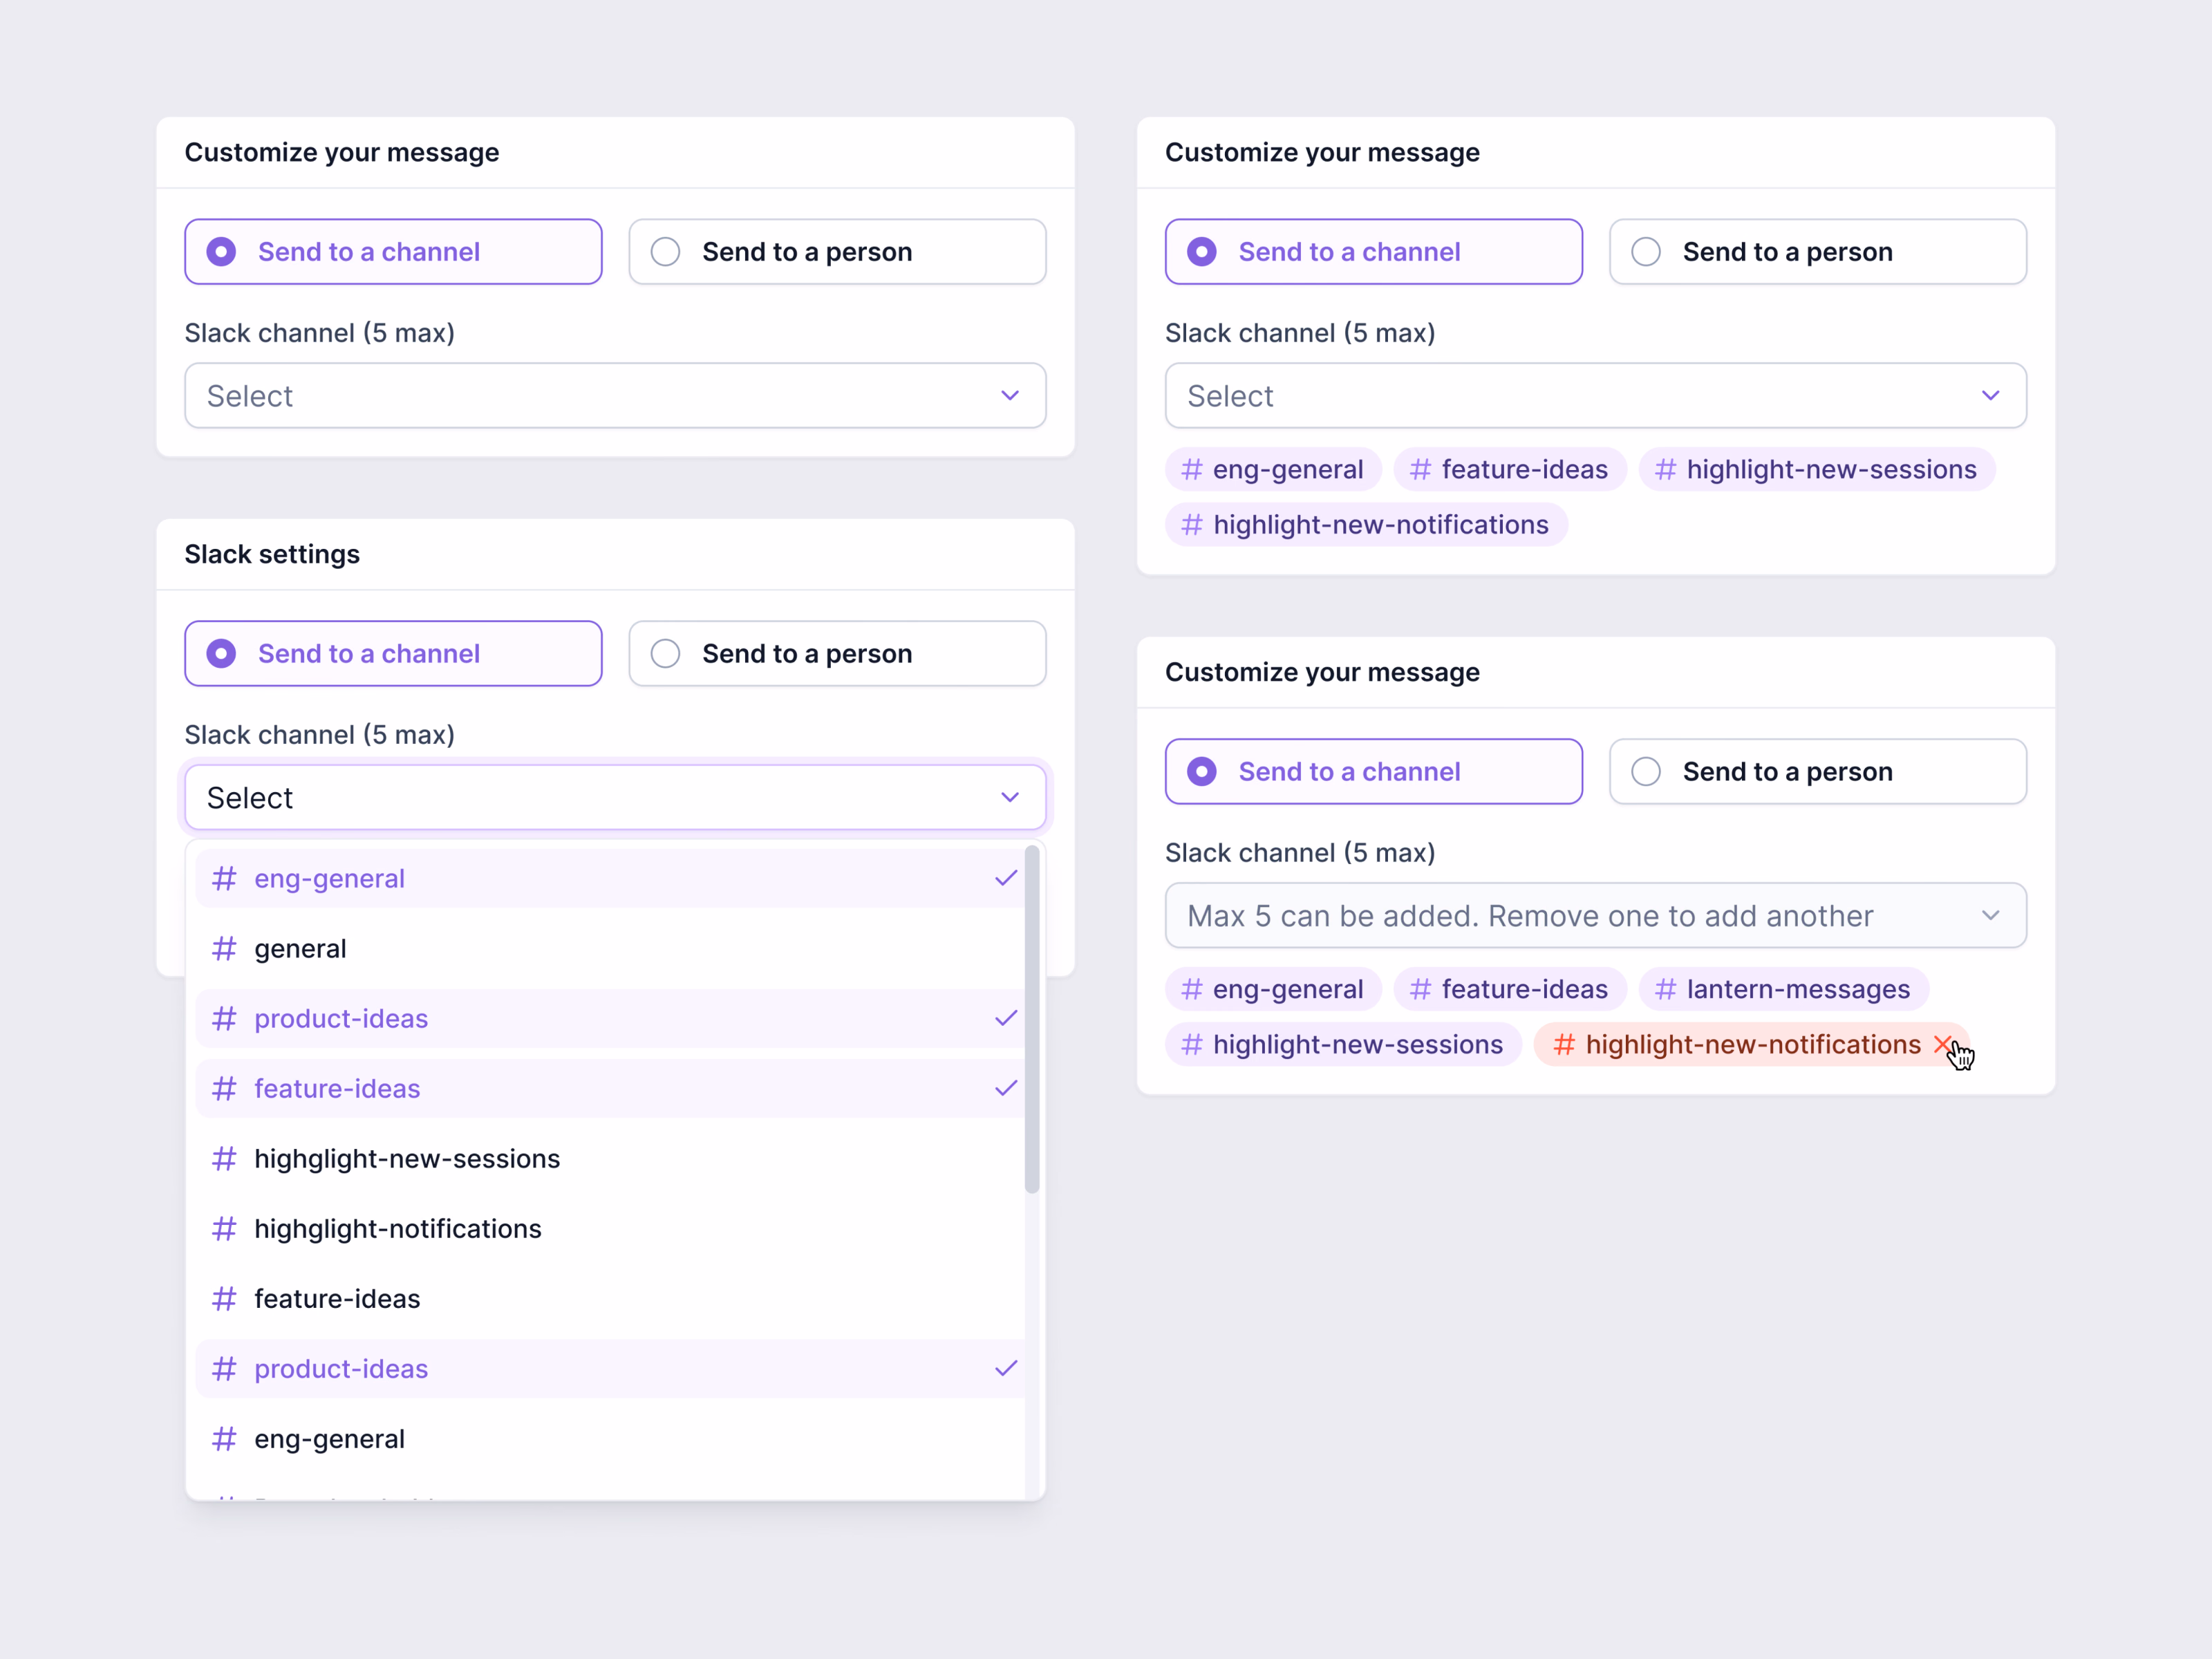Viewport: 2212px width, 1659px height.
Task: Click the dropdown list scrollbar thumb
Action: coord(1032,1020)
